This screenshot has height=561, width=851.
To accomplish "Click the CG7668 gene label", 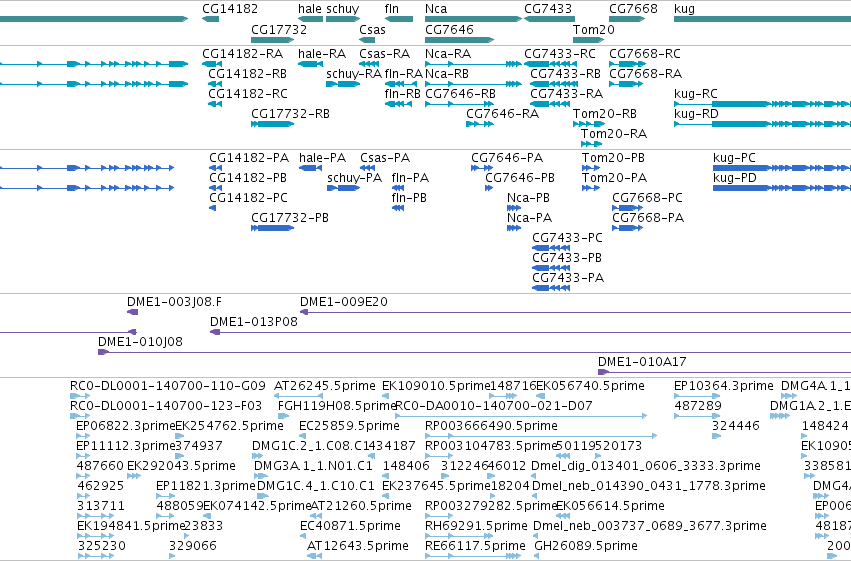I will coord(633,9).
